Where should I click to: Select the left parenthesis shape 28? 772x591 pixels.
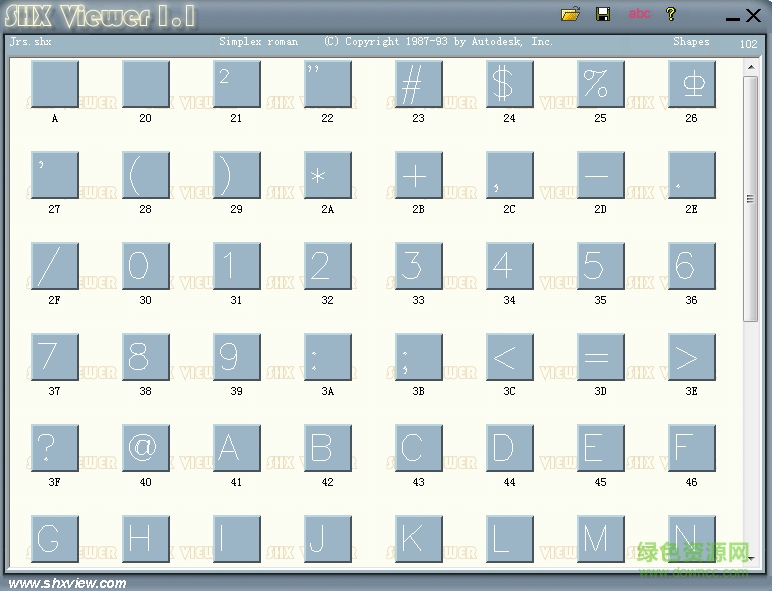coord(146,175)
